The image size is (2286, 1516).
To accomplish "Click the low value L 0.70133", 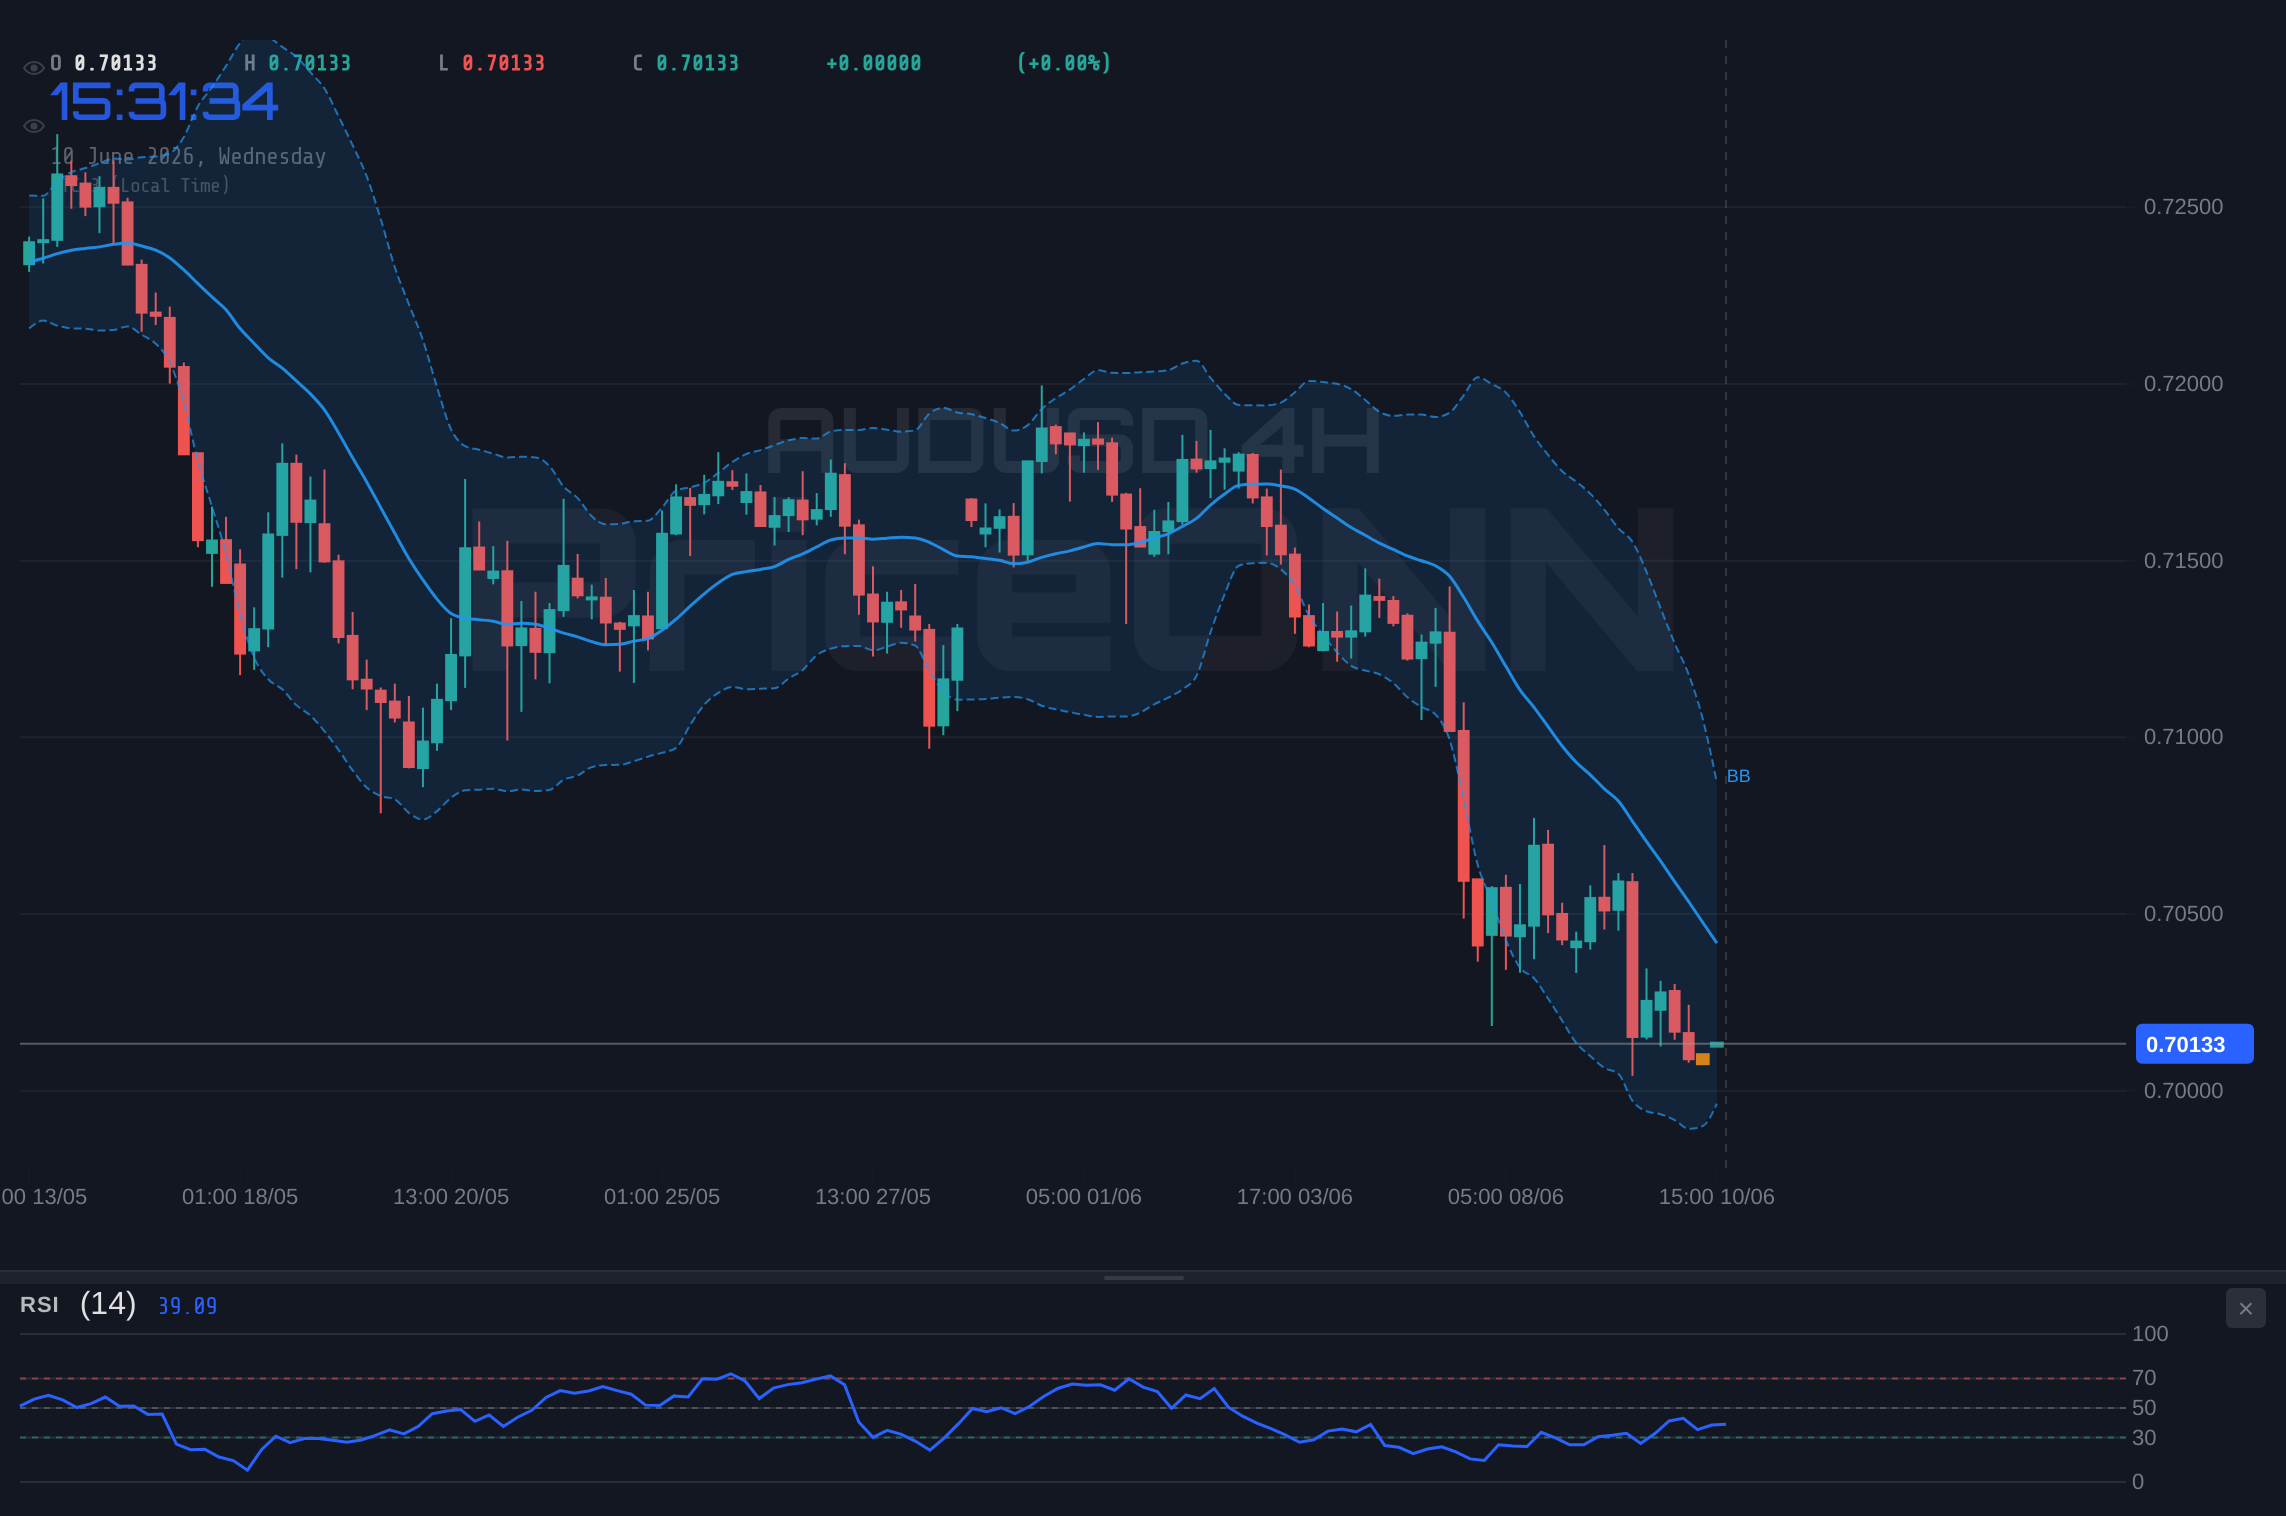I will click(492, 63).
